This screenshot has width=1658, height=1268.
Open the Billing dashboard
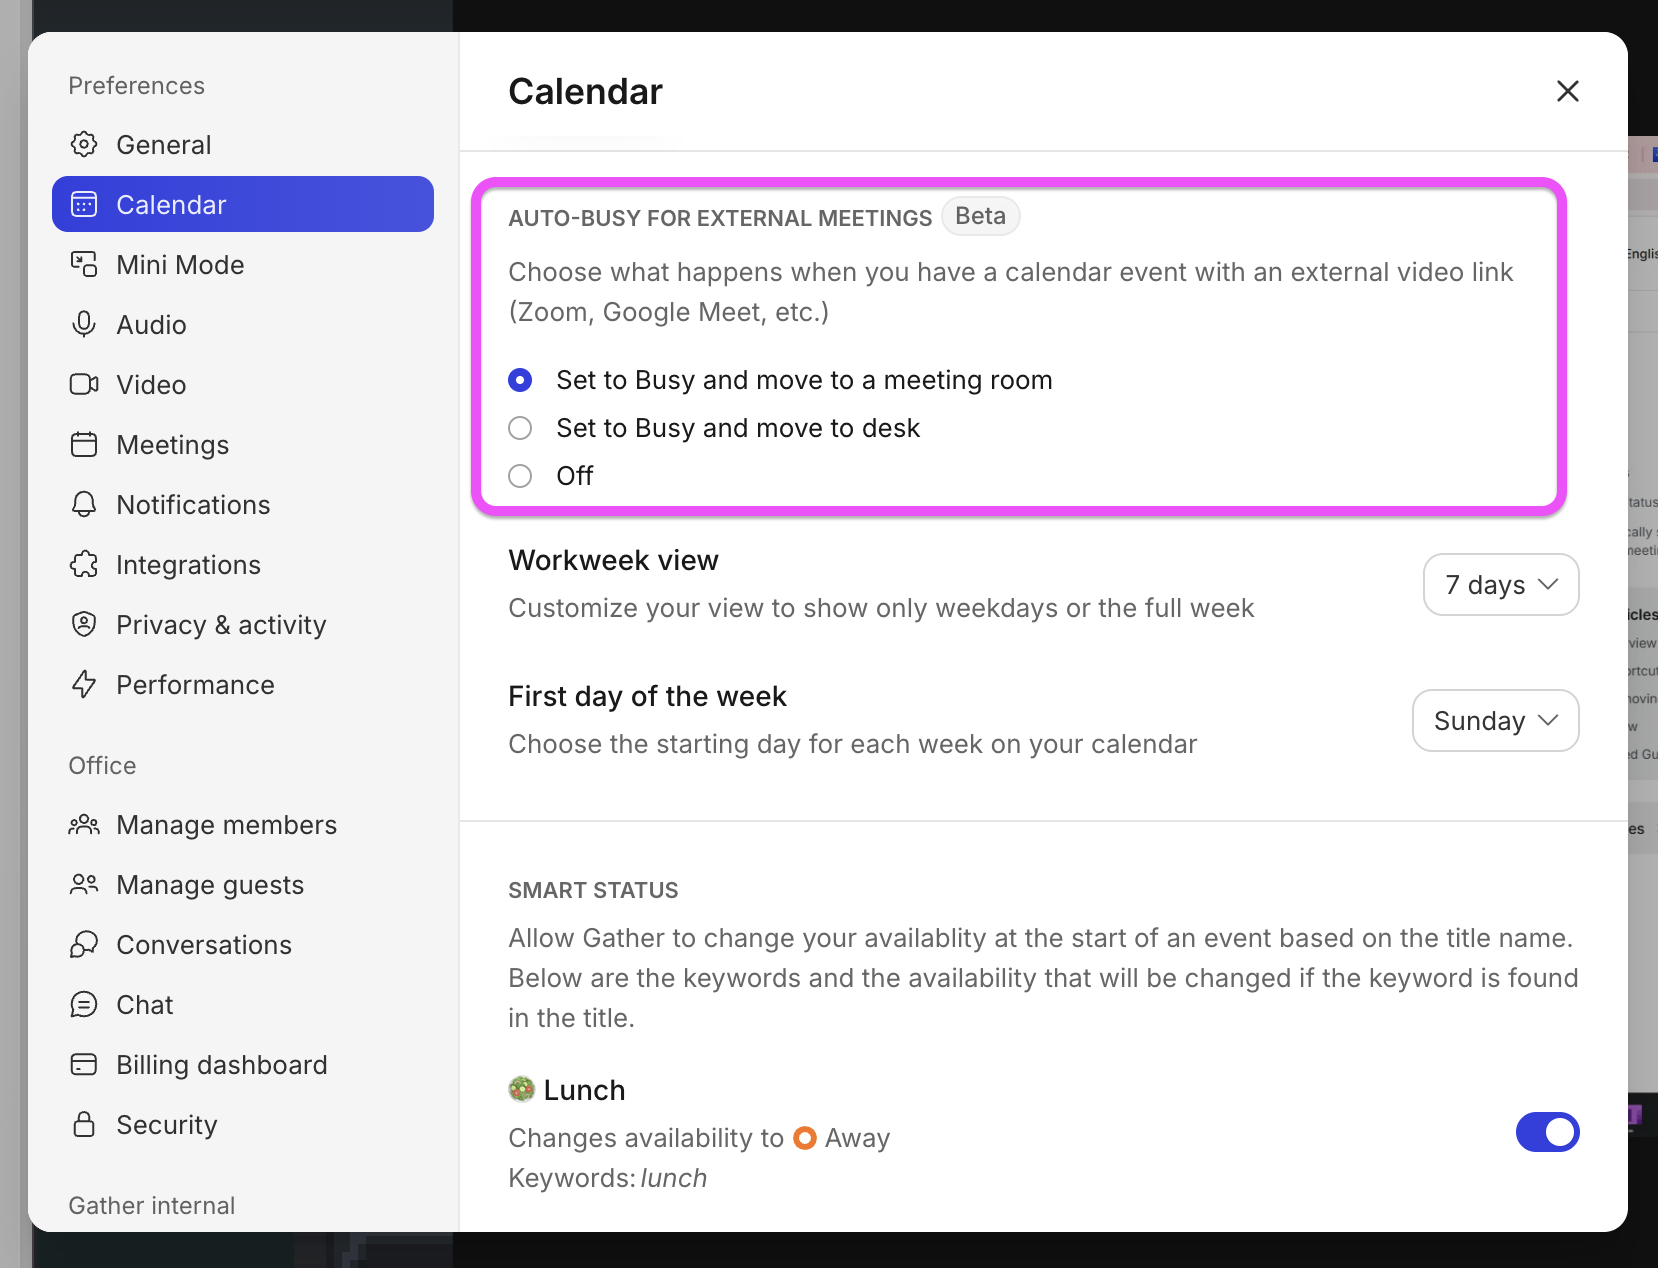[x=221, y=1065]
